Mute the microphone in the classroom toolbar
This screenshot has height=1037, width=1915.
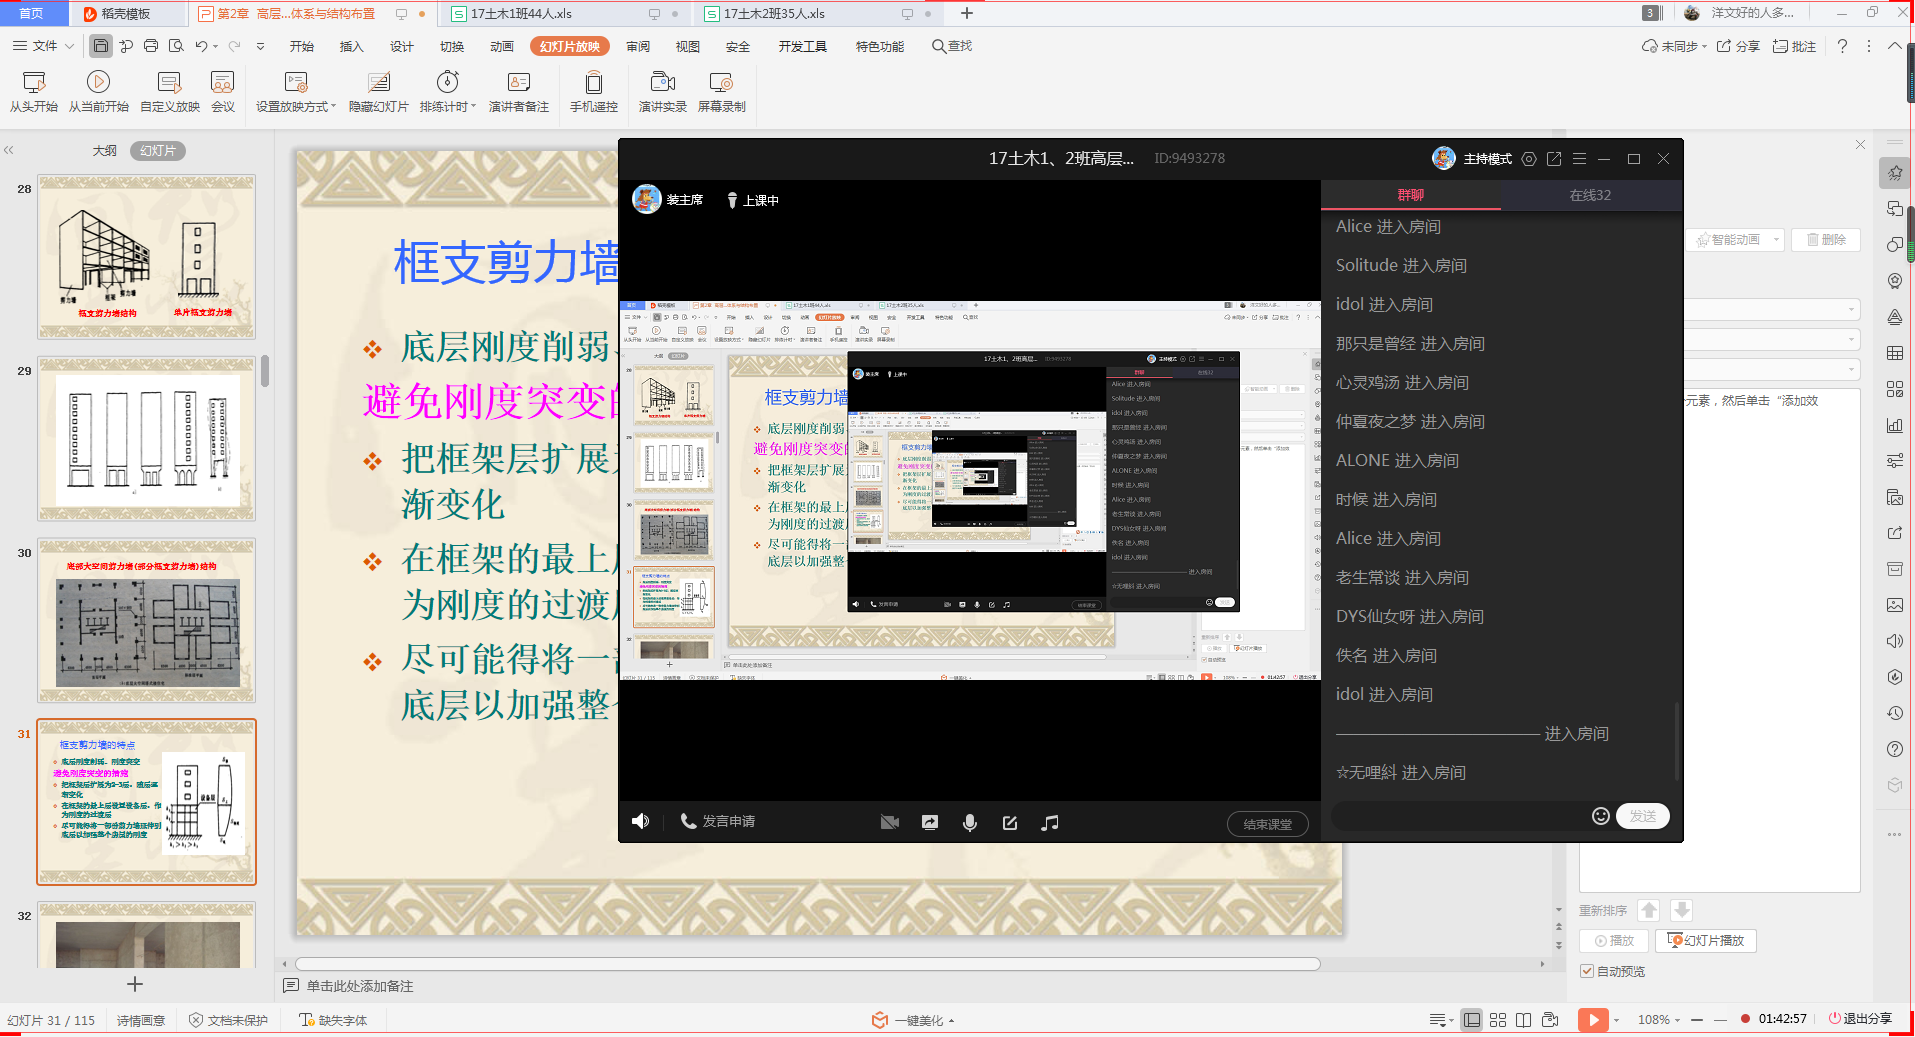[969, 822]
